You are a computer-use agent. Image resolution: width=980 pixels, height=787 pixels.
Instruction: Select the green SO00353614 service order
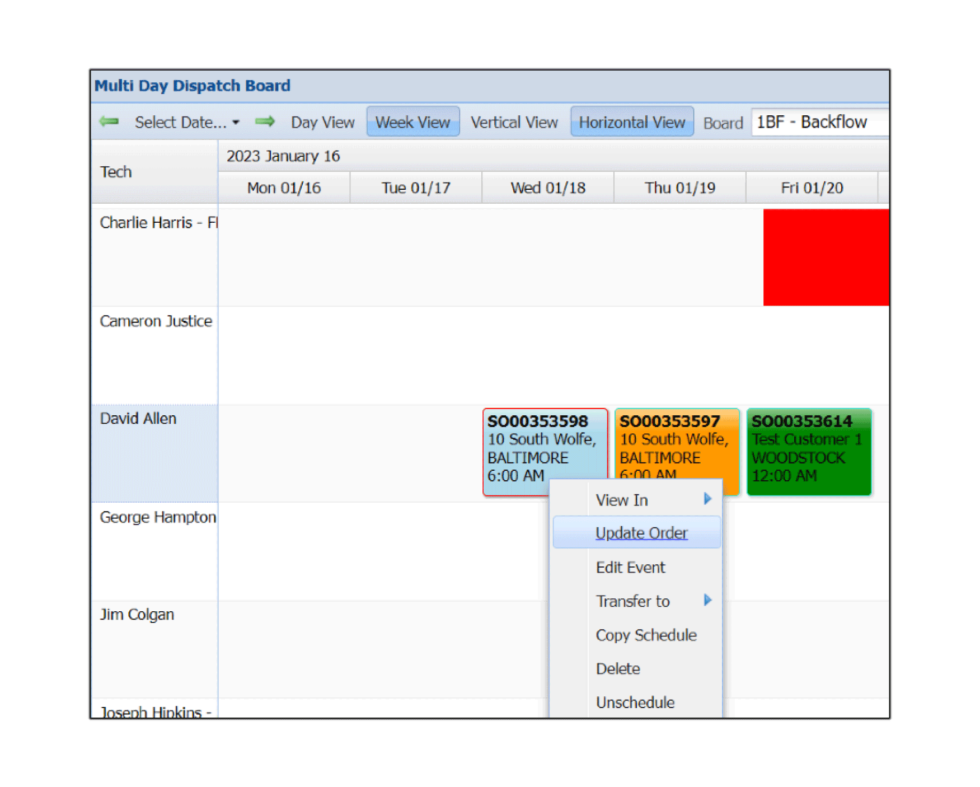pyautogui.click(x=809, y=450)
